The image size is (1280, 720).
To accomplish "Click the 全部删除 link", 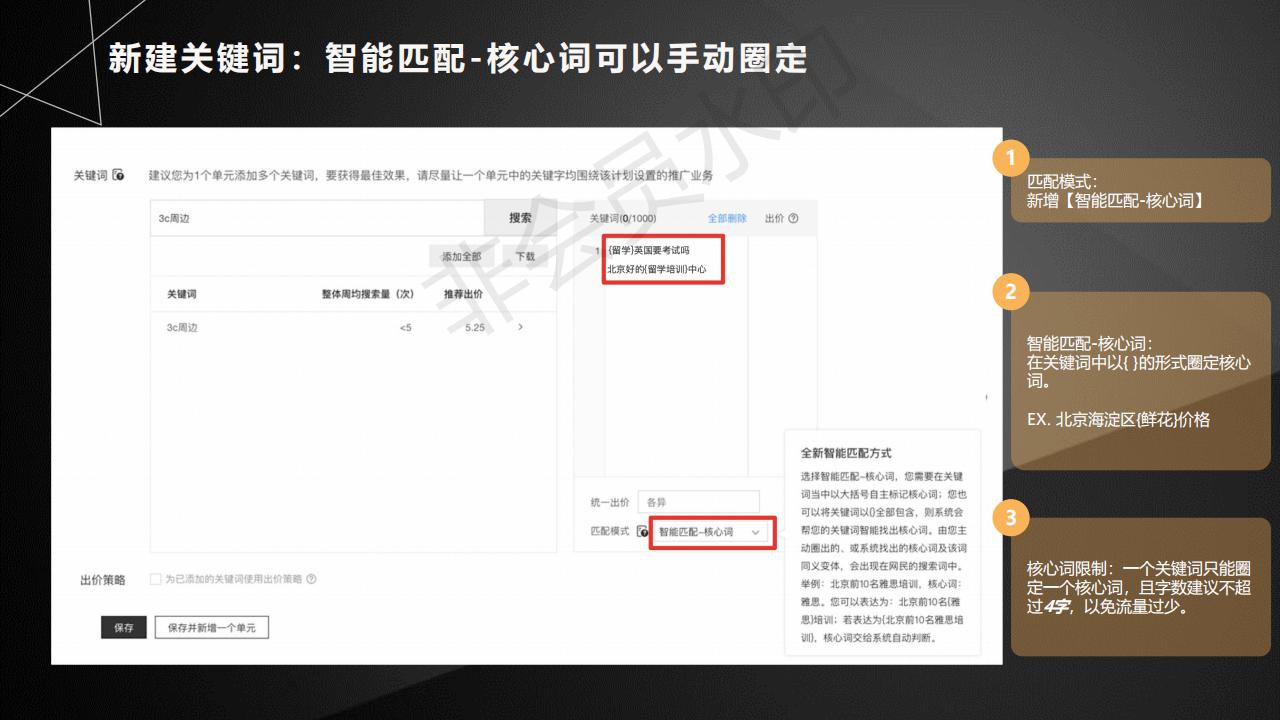I will tap(727, 218).
